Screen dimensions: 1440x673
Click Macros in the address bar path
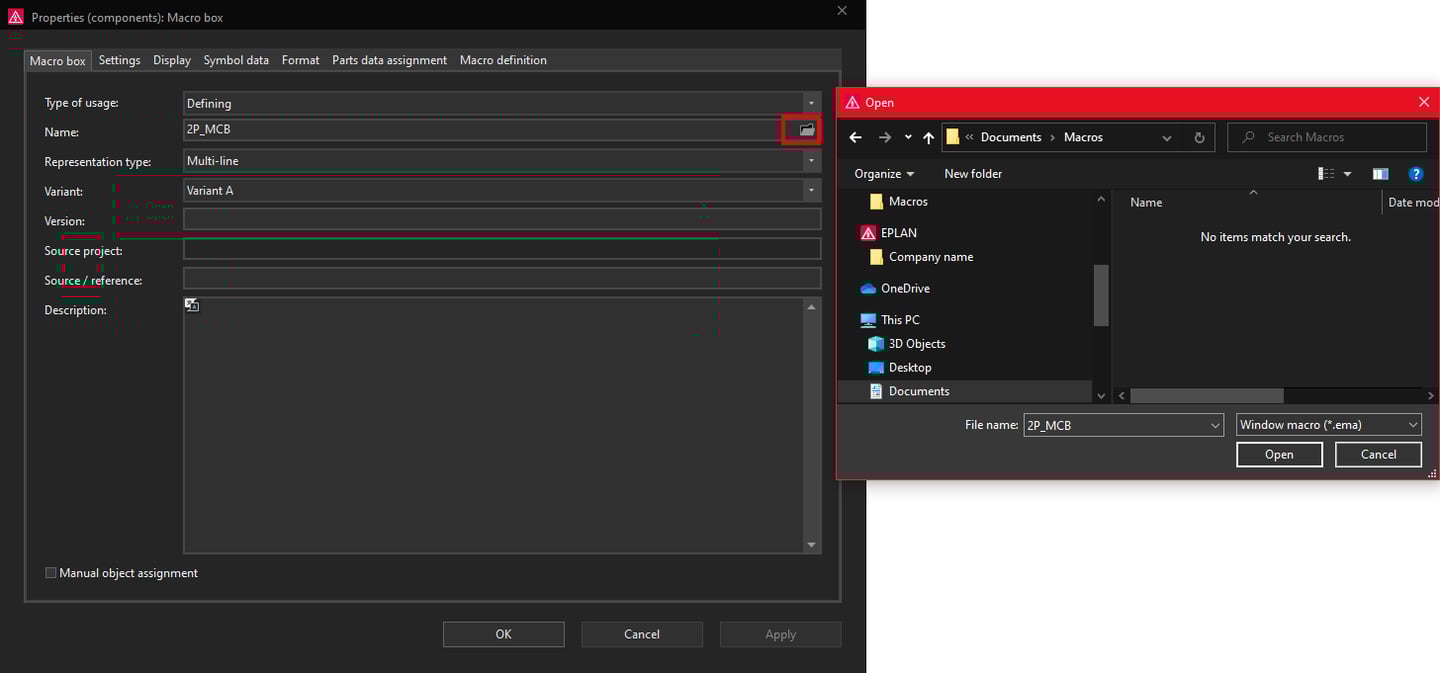[1083, 137]
